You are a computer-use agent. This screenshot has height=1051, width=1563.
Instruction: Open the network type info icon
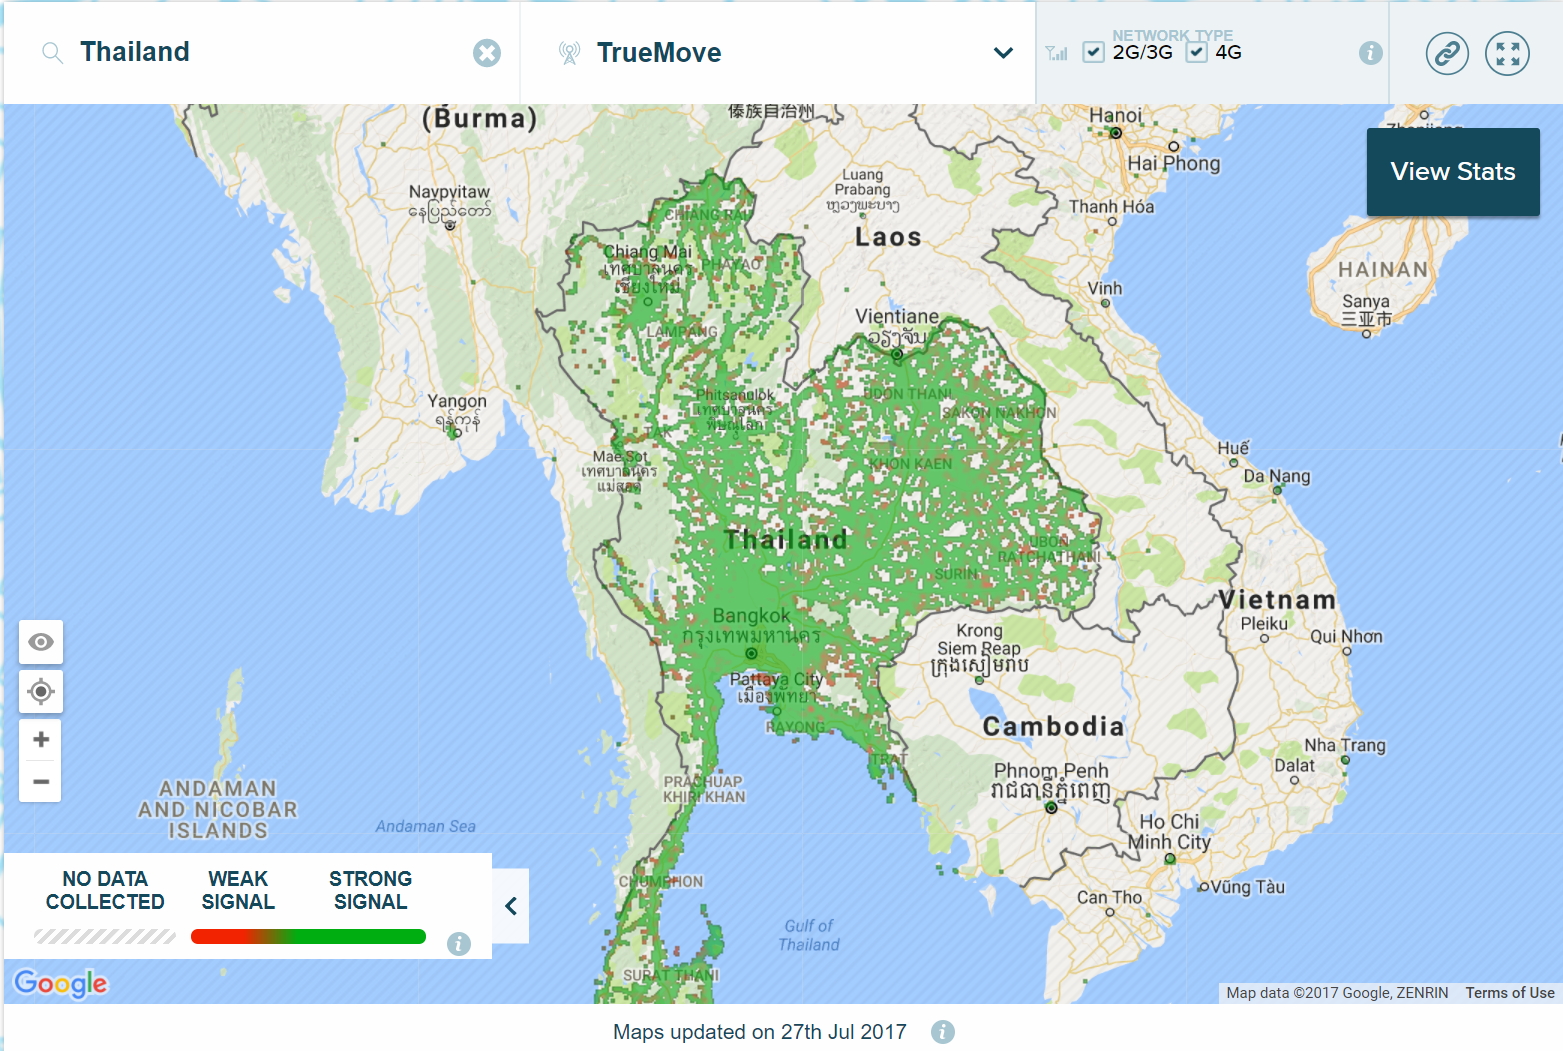click(1371, 53)
